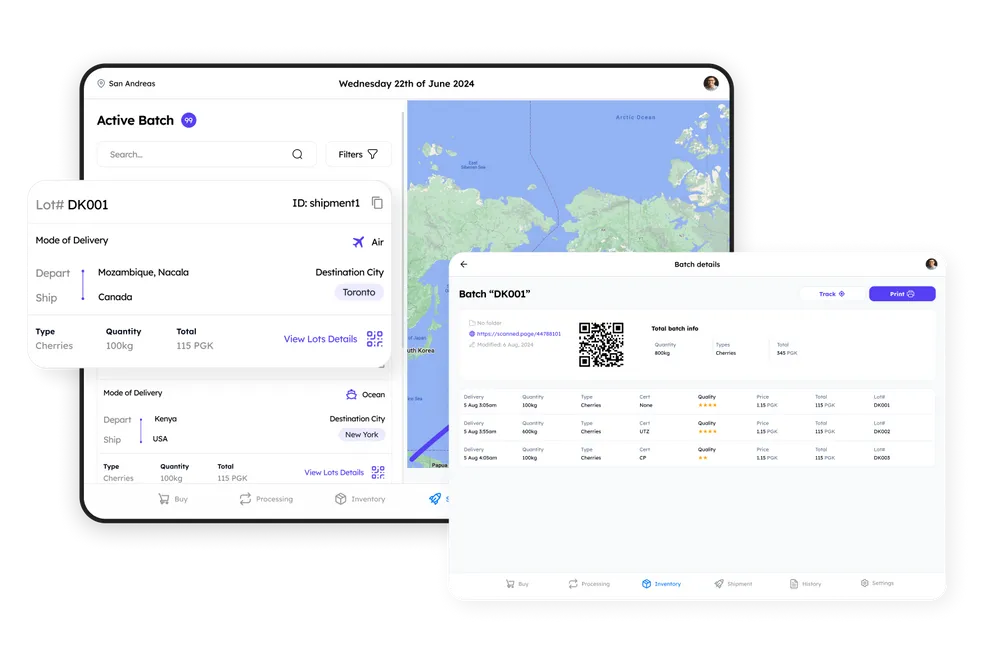Go to the Settings tab
995x646 pixels.
pyautogui.click(x=877, y=583)
